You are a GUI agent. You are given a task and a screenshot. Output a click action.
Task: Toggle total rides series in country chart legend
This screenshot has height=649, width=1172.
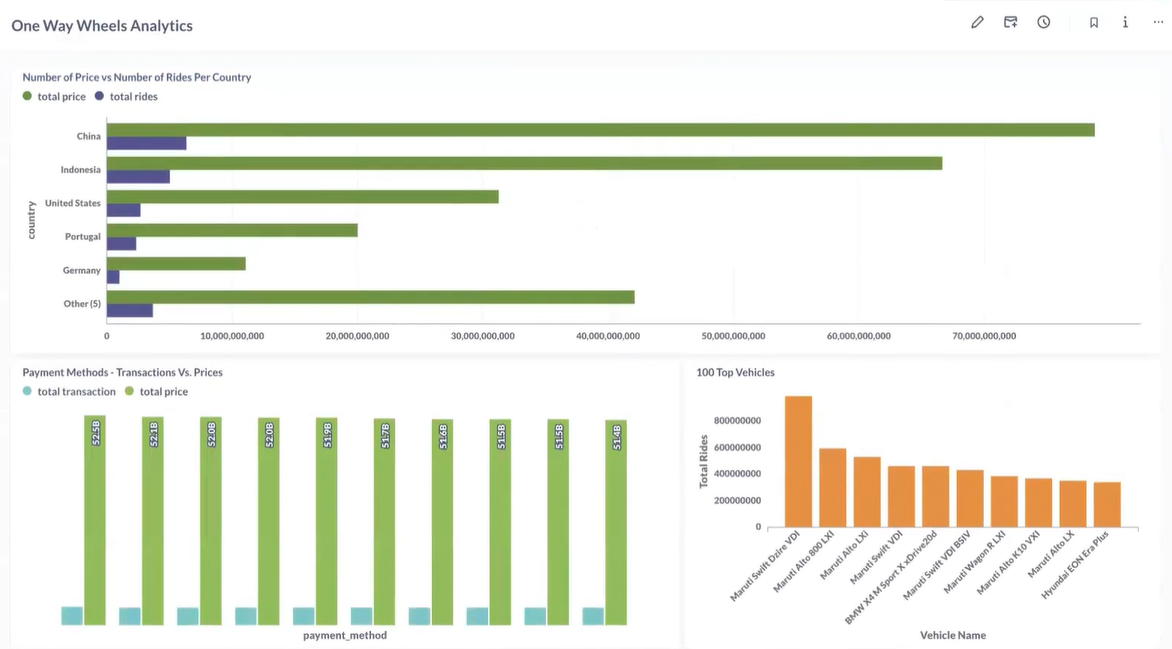(126, 97)
